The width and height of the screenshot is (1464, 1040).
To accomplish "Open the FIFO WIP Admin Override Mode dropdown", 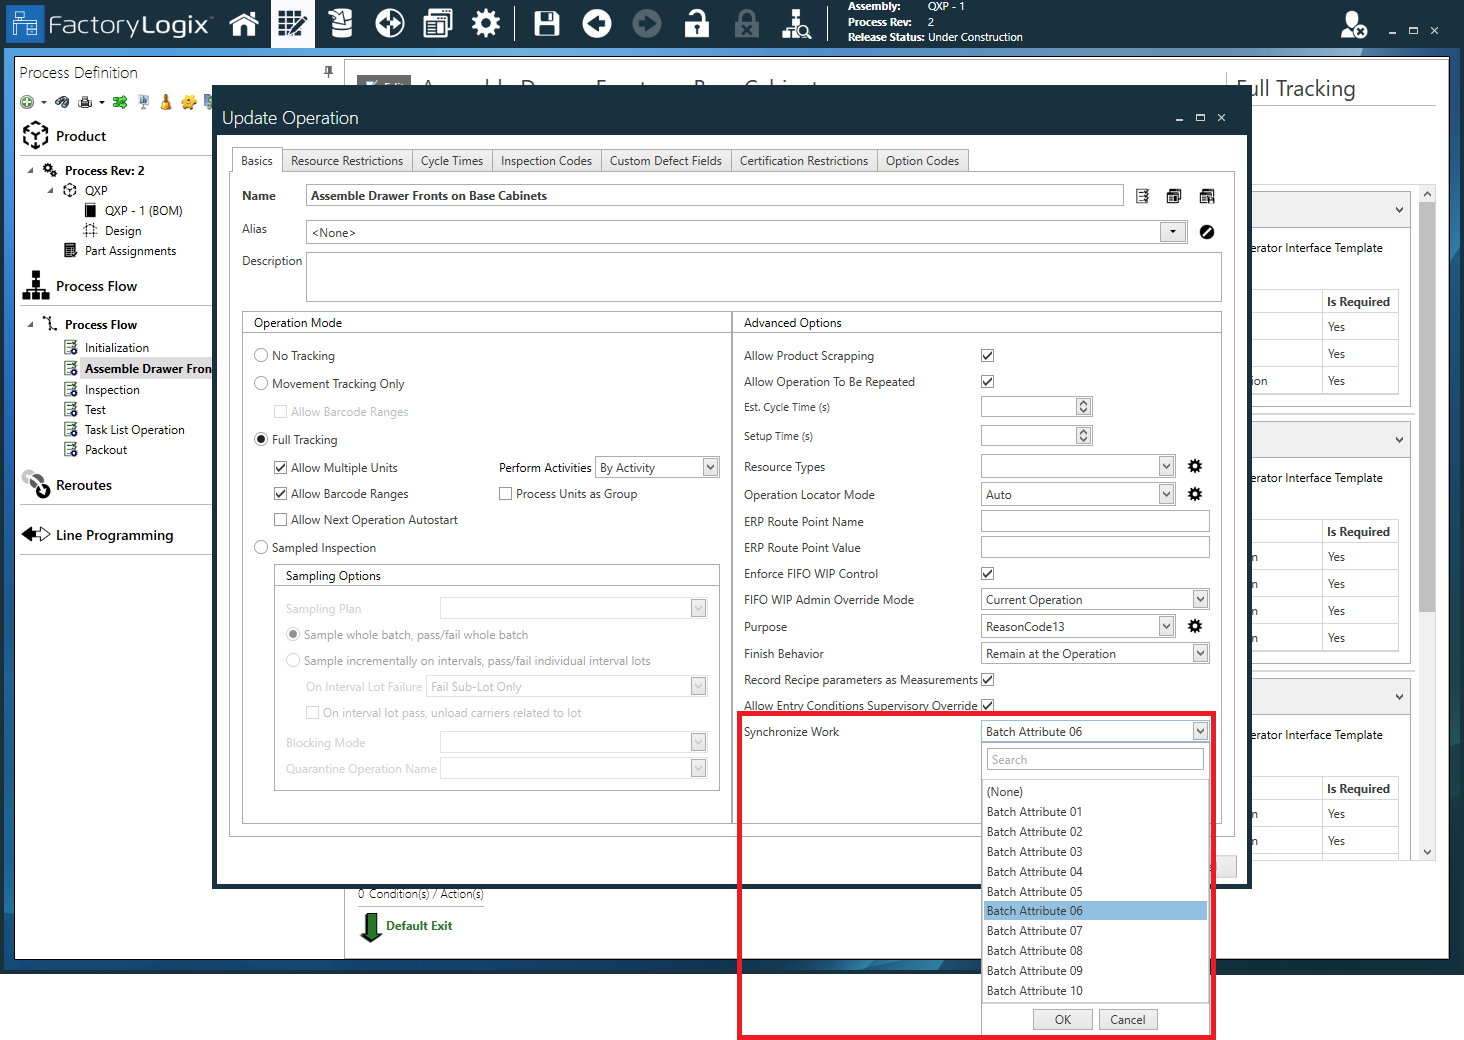I will click(1200, 599).
